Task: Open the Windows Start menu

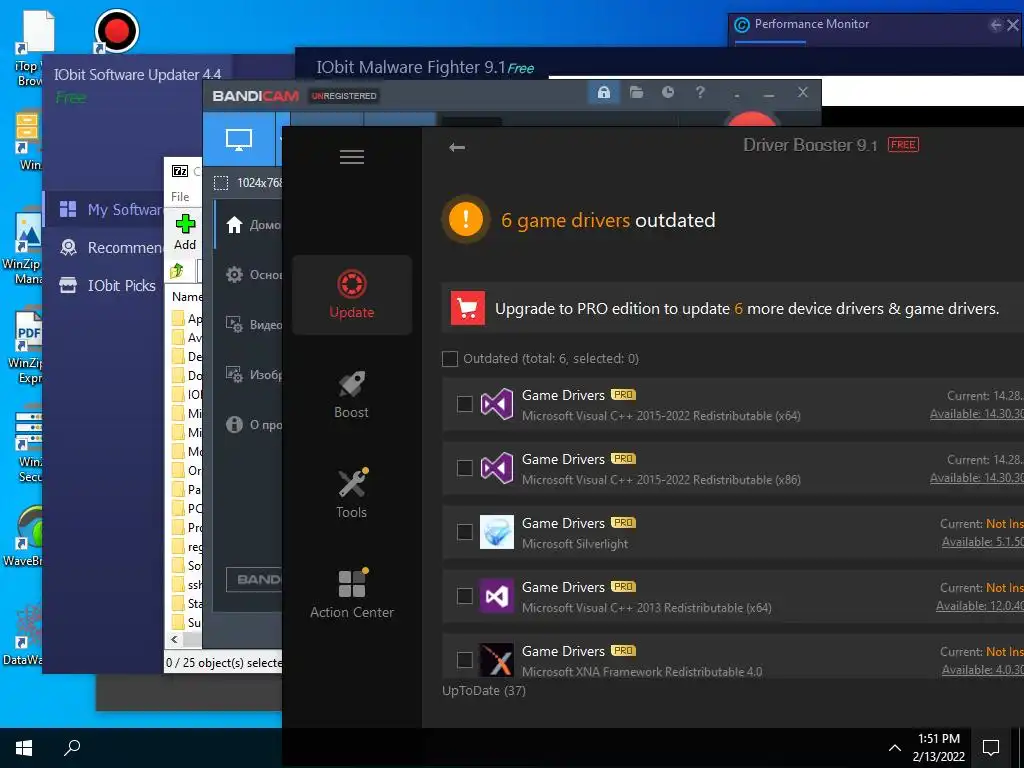Action: click(x=24, y=748)
